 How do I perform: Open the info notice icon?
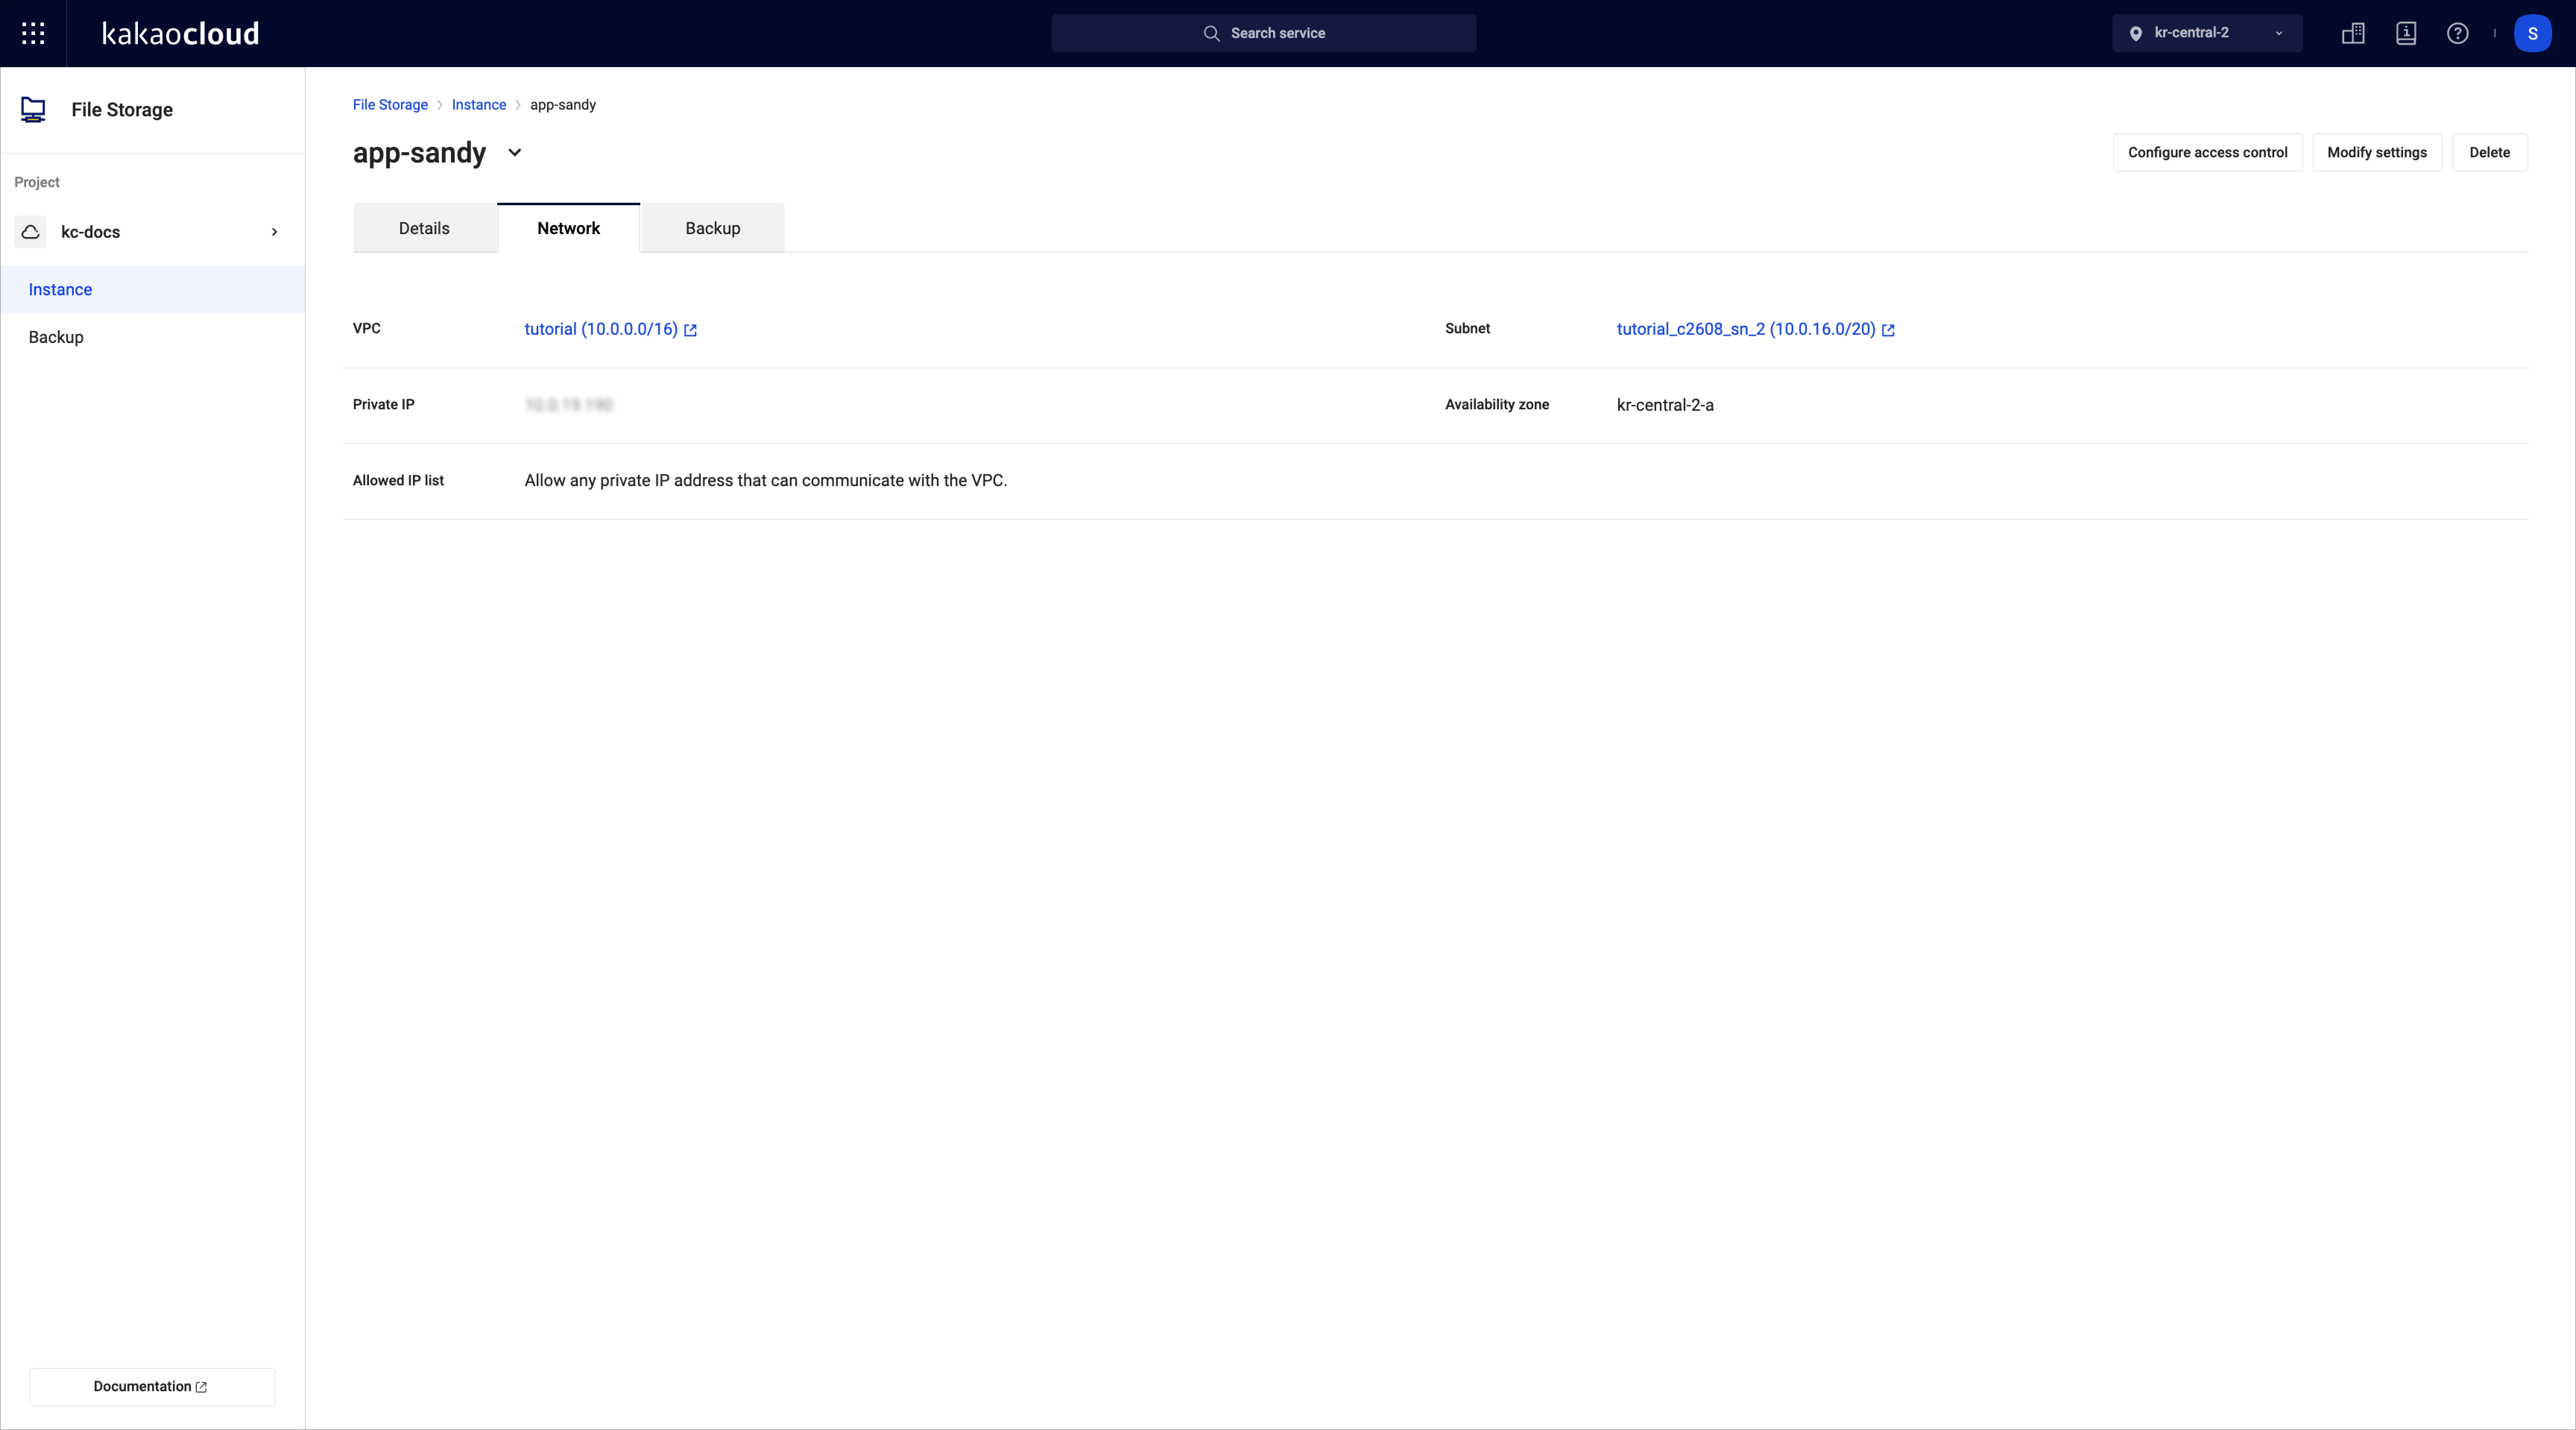2406,33
